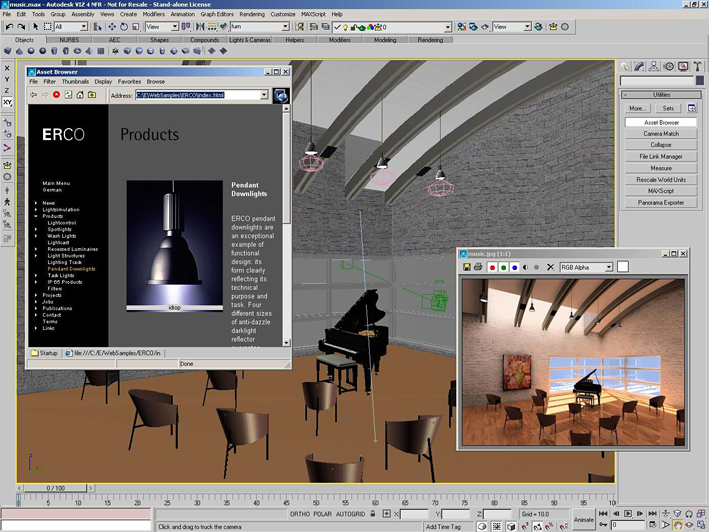Click the Camera Match utility button
Viewport: 709px width, 532px height.
(660, 133)
